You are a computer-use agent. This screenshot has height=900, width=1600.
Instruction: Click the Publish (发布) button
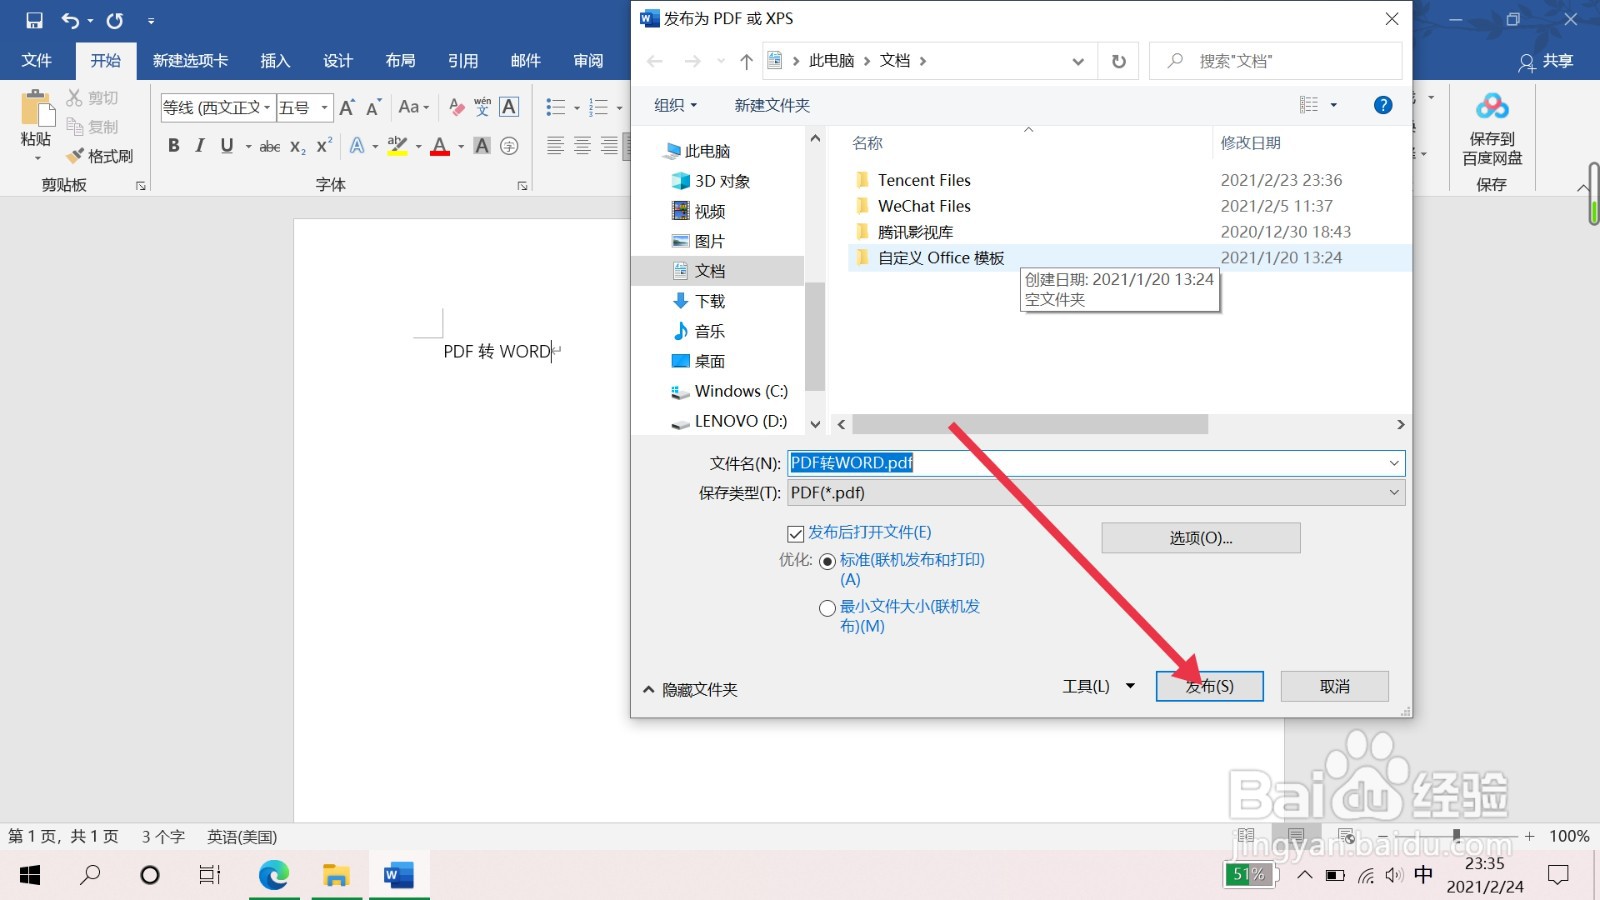[x=1210, y=686]
